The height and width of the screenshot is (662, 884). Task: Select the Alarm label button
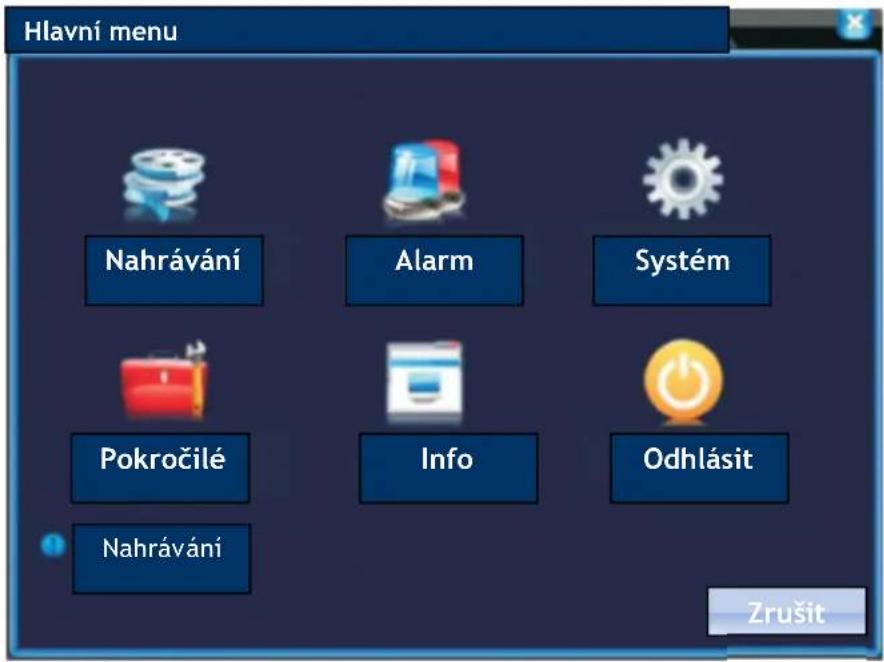click(434, 271)
